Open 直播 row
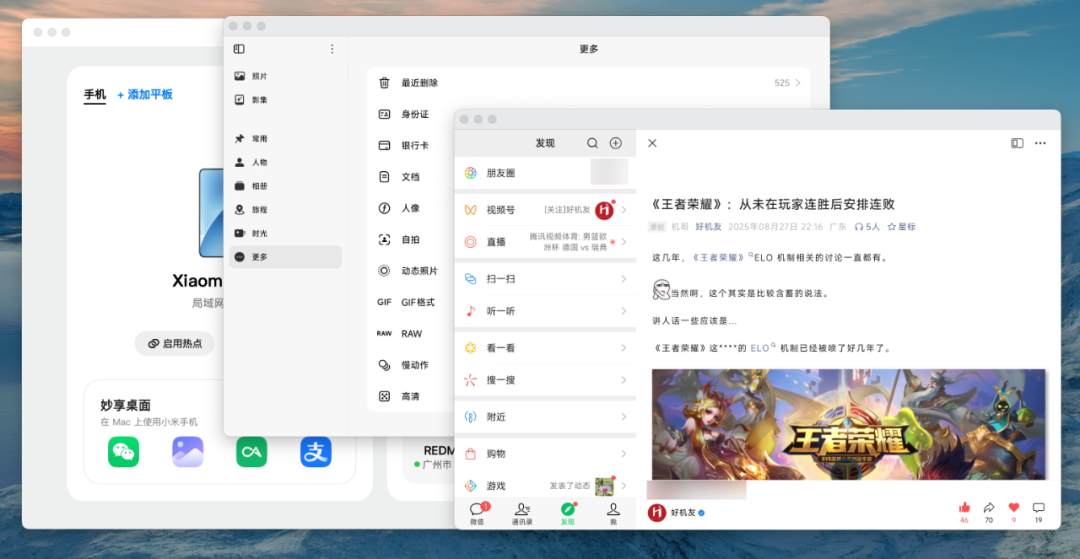 coord(545,242)
